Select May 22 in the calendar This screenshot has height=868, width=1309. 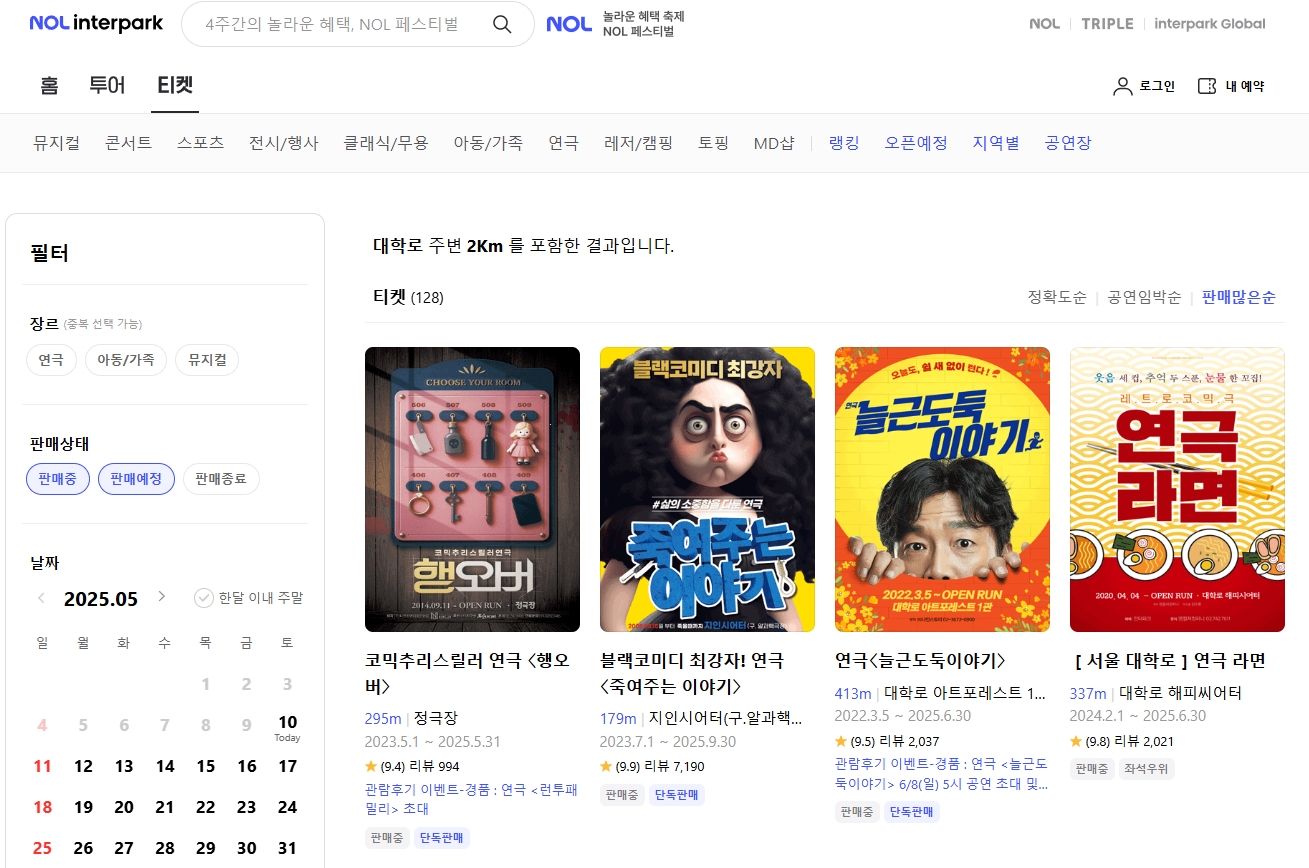205,807
